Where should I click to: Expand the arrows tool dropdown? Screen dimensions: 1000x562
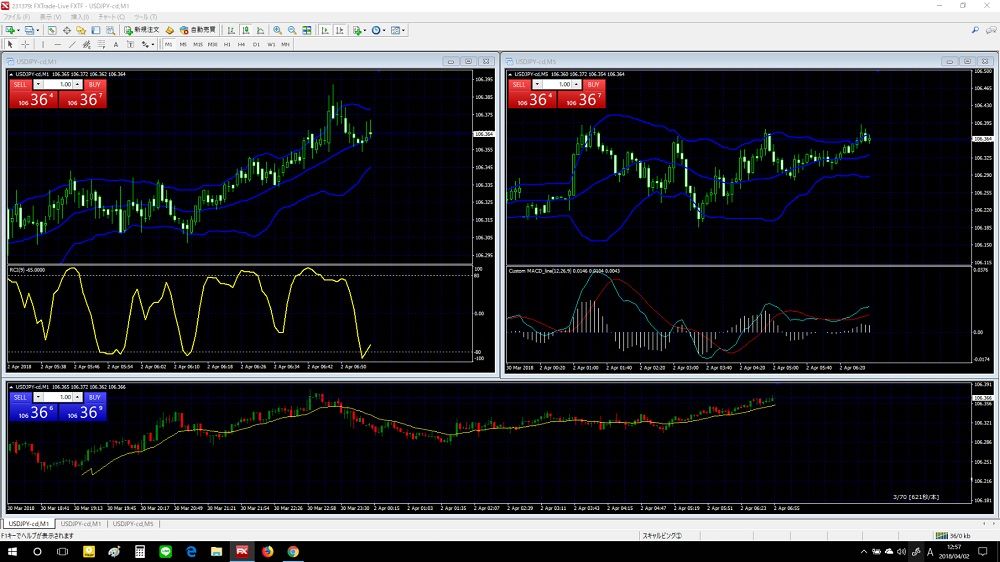click(152, 45)
